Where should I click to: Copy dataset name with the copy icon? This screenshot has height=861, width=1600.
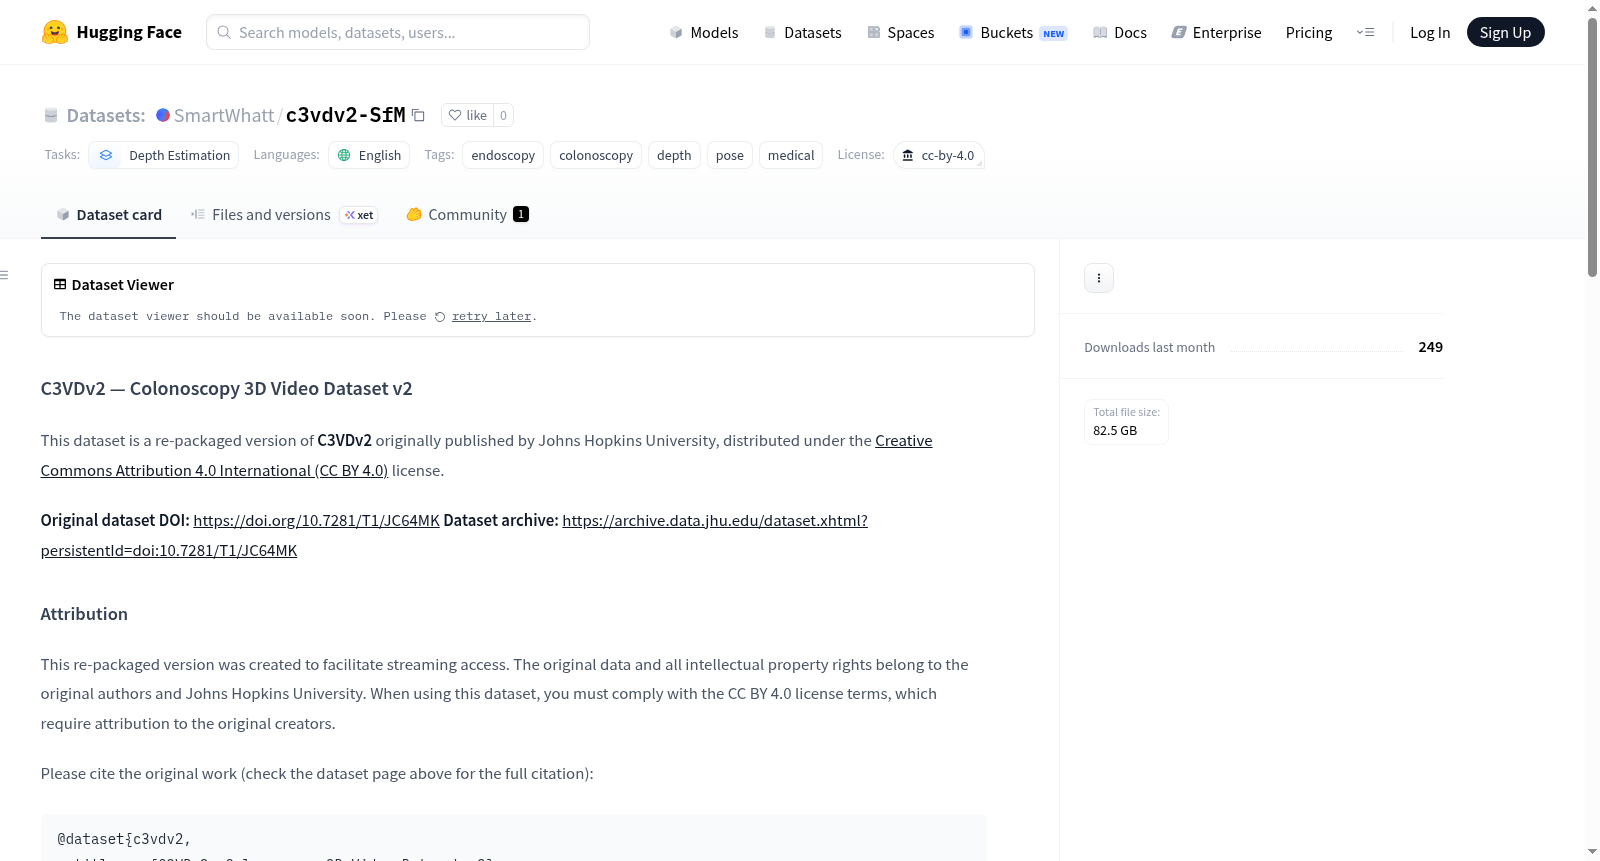pyautogui.click(x=419, y=115)
